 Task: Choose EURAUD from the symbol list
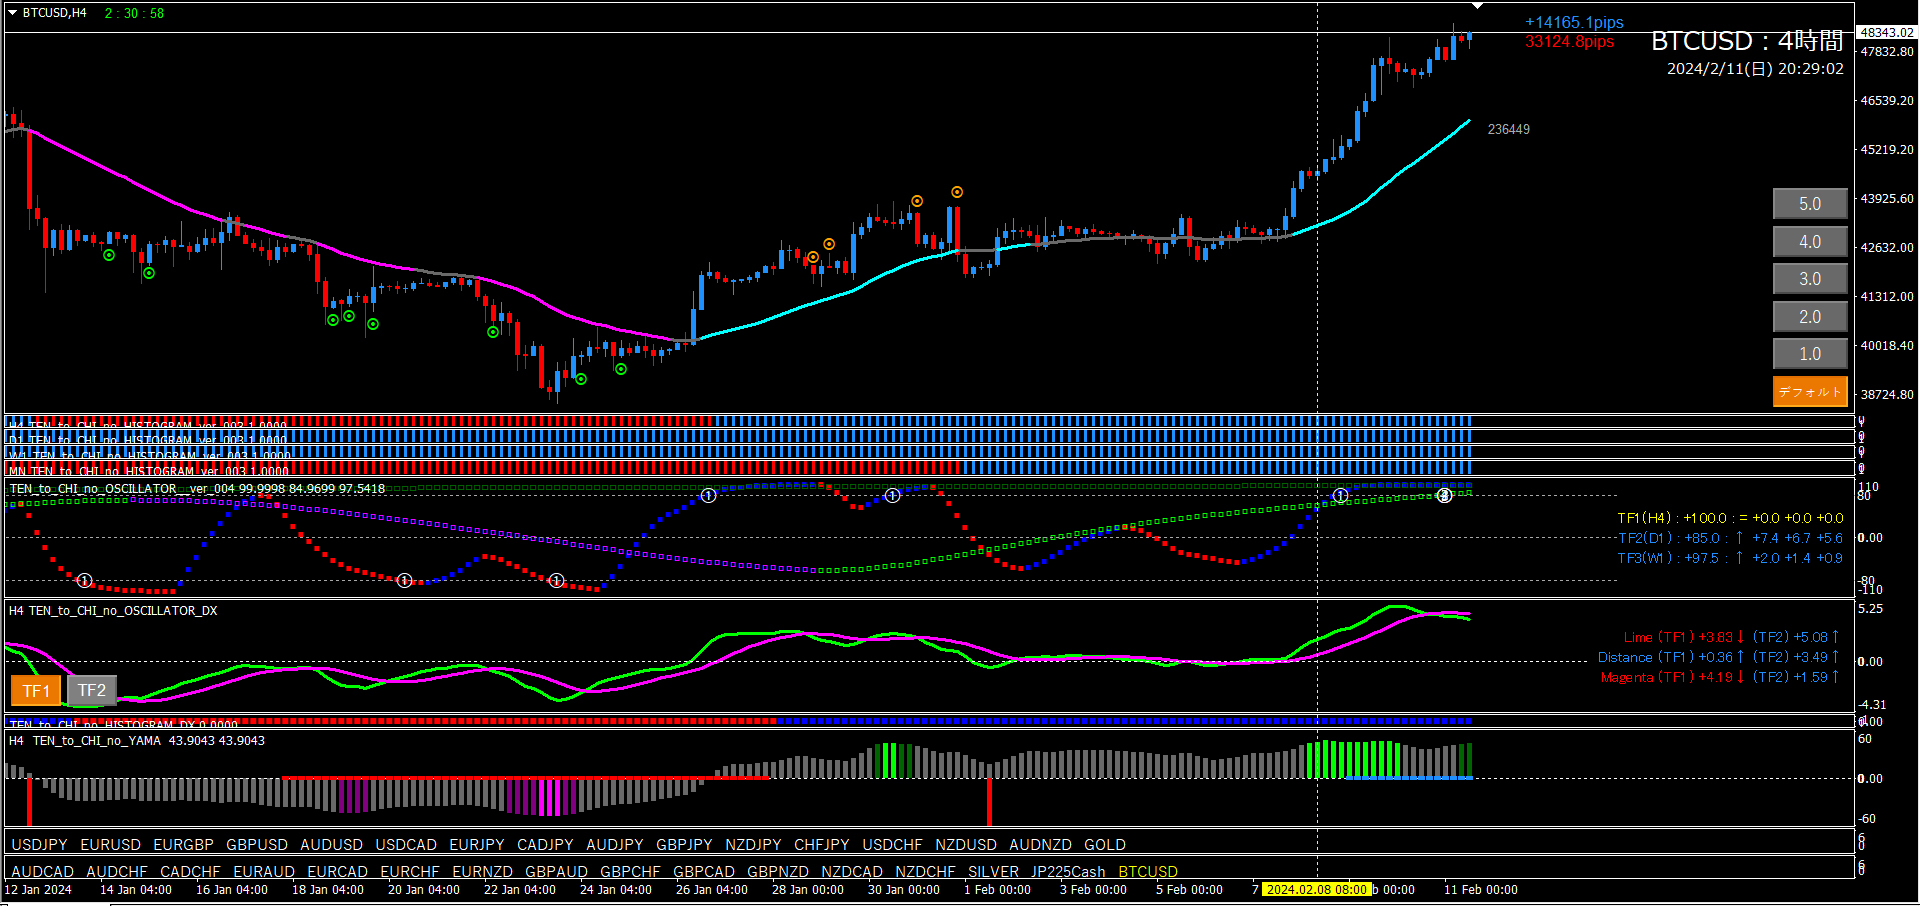pos(264,872)
